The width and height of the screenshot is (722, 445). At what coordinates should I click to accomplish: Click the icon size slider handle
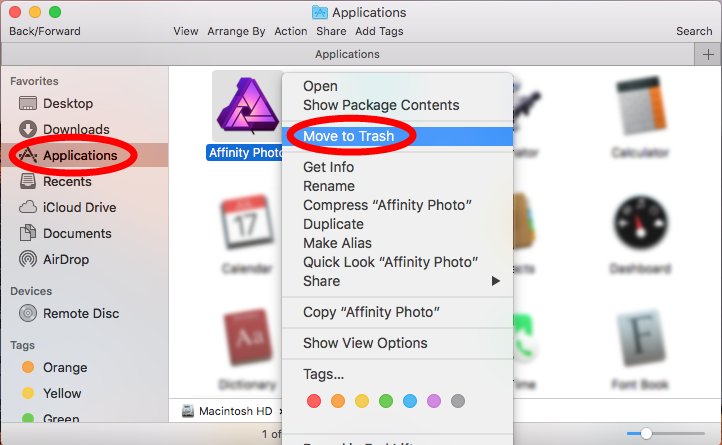pos(647,434)
